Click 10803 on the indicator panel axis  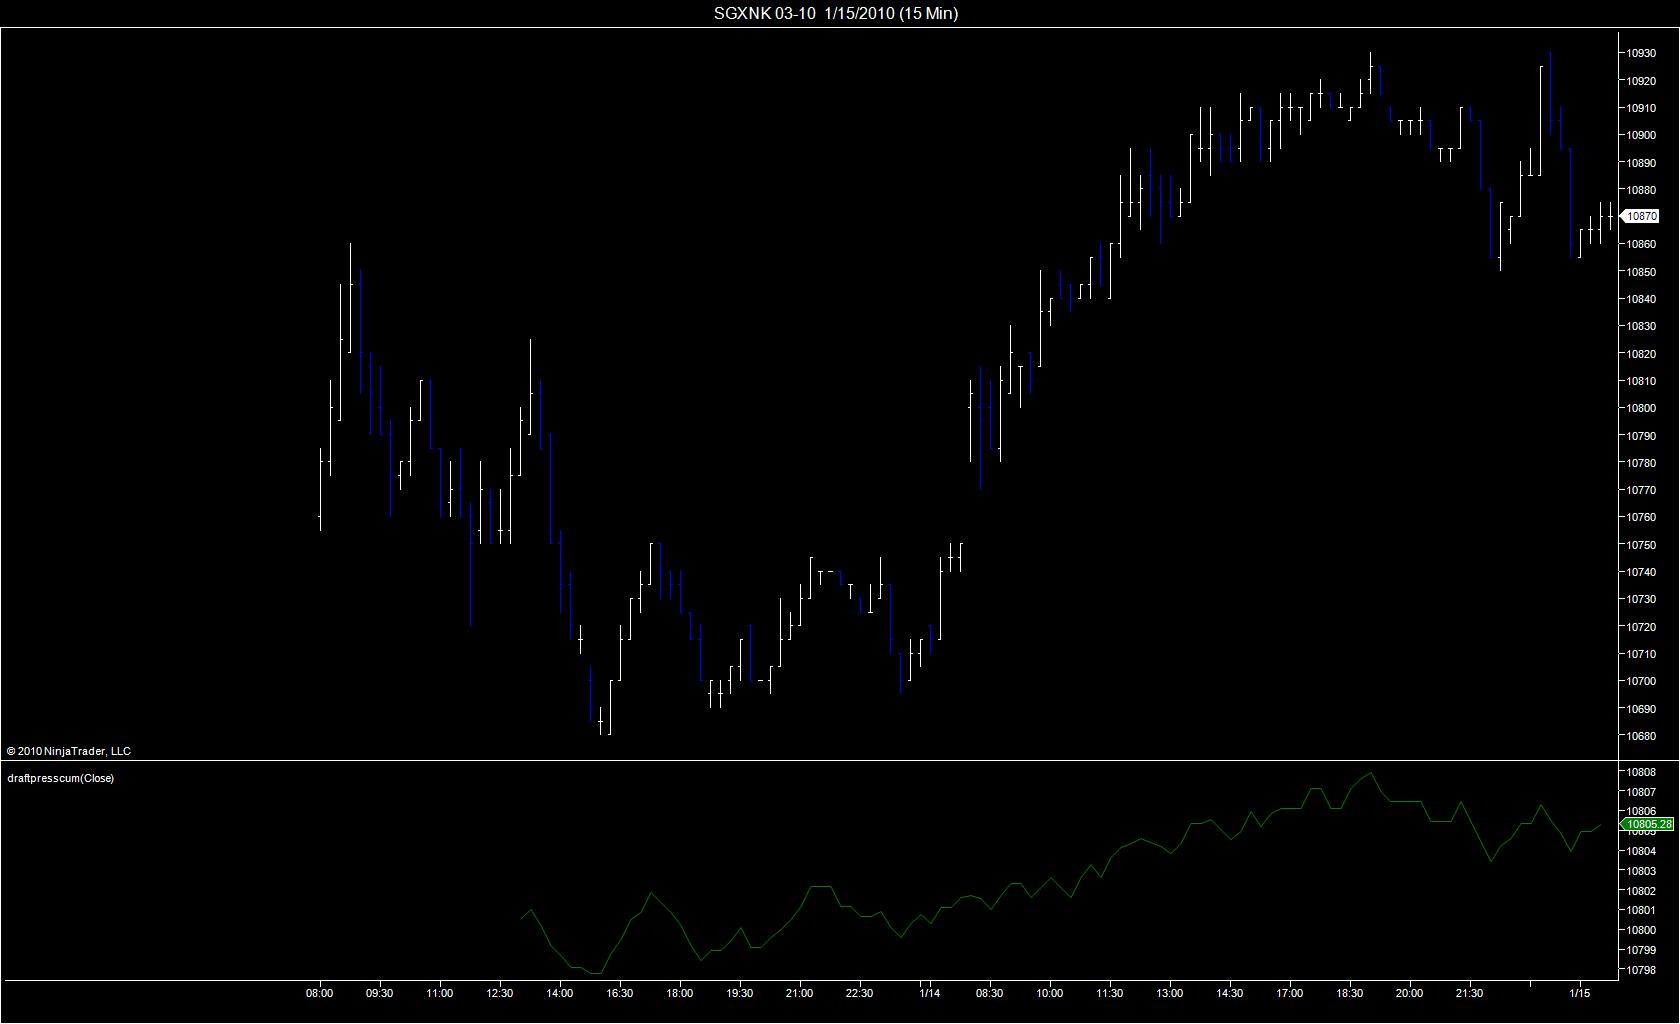(1641, 871)
